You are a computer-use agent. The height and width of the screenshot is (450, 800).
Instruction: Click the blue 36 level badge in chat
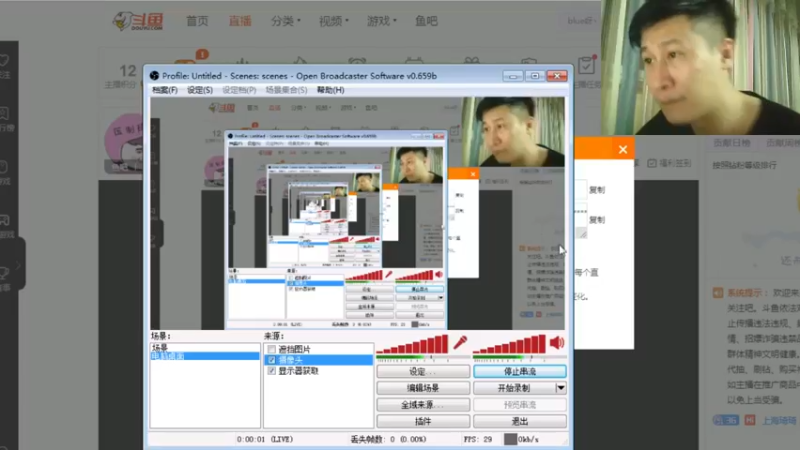click(726, 420)
